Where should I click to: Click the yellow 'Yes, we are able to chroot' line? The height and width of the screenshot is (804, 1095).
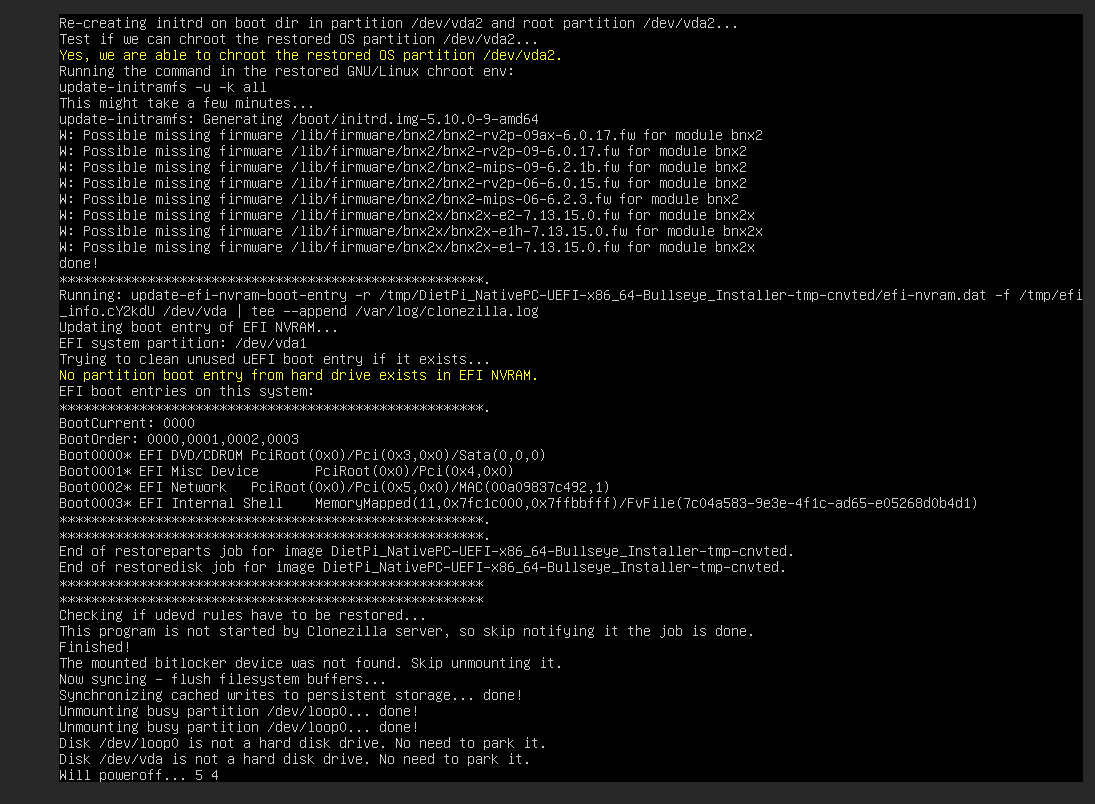310,55
